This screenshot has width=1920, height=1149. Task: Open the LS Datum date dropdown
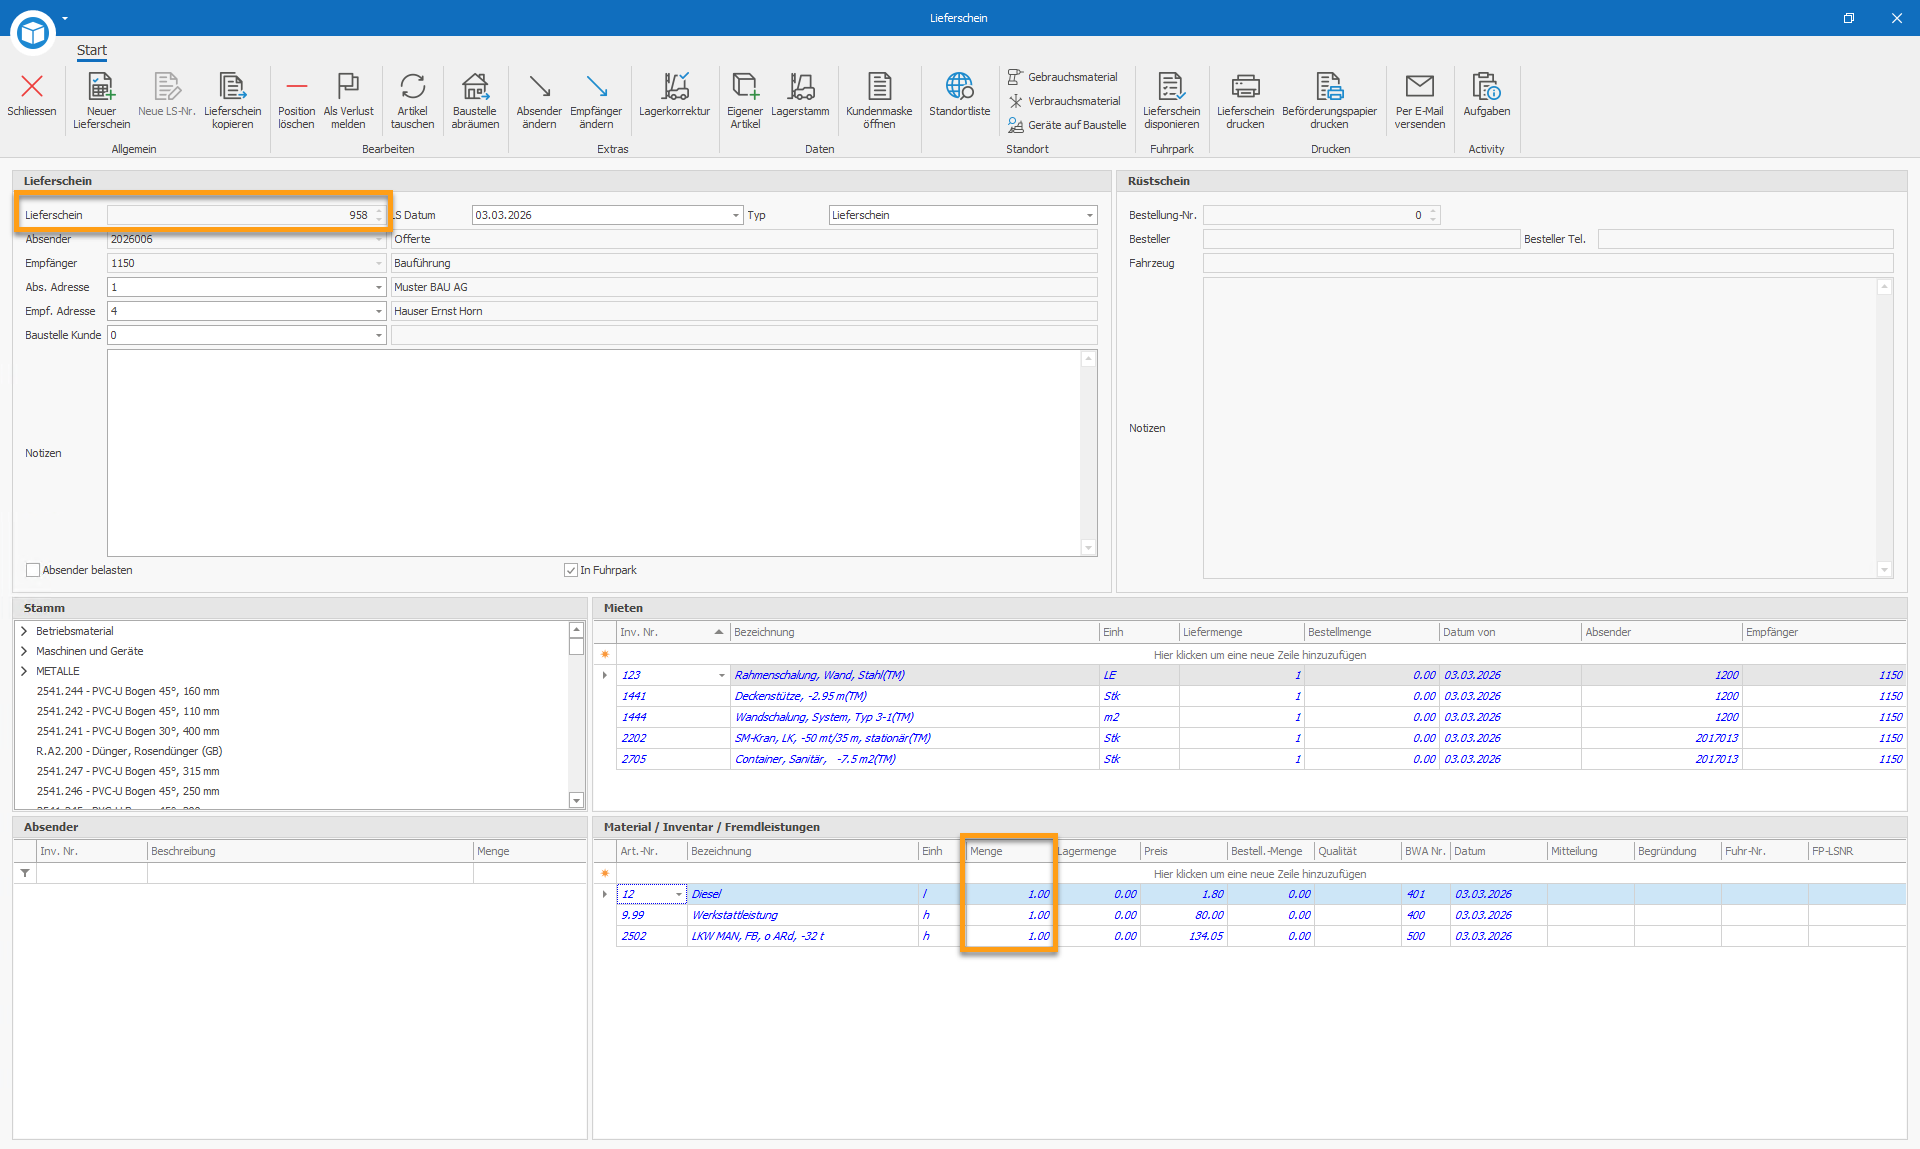pyautogui.click(x=736, y=215)
